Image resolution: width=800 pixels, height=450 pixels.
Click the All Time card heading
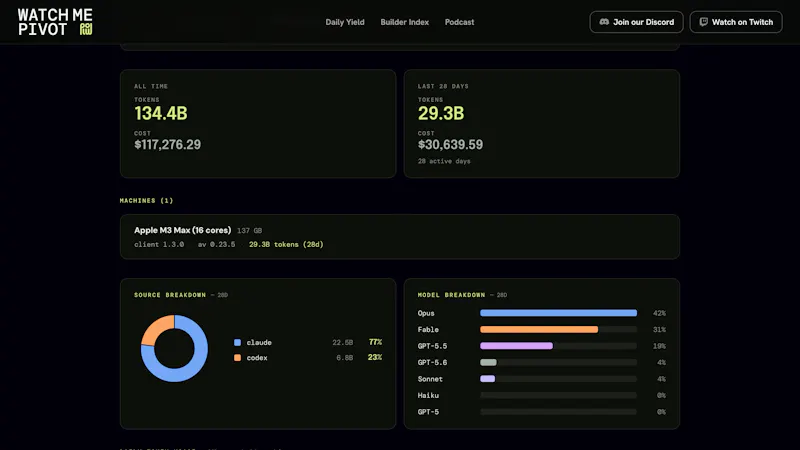(x=151, y=86)
